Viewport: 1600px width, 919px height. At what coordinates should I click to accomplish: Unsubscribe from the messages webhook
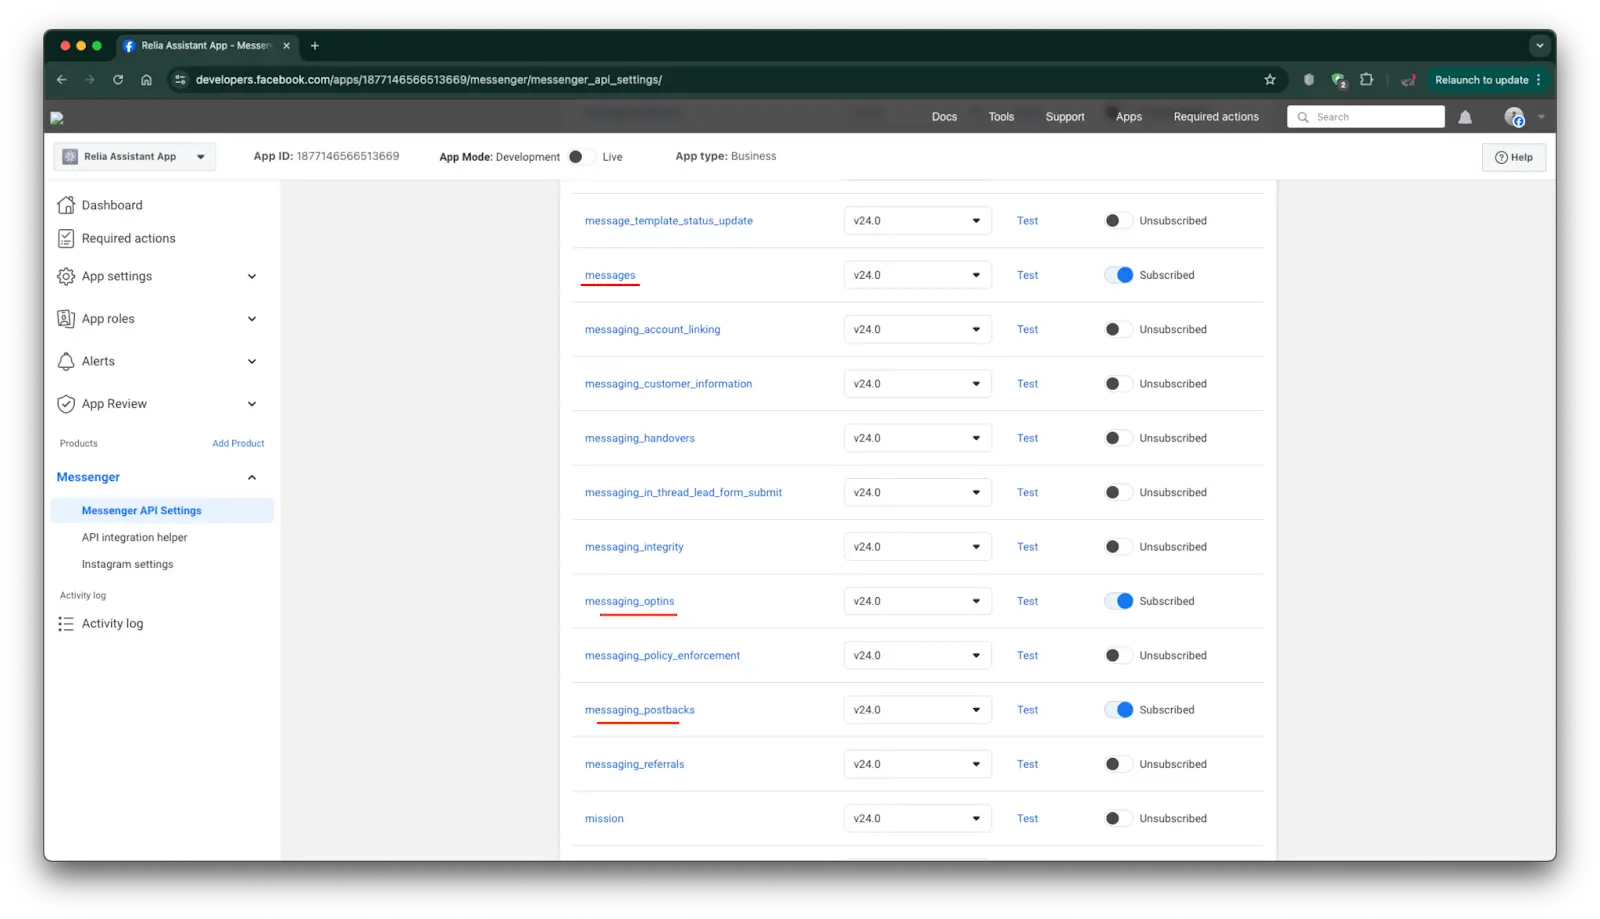pyautogui.click(x=1119, y=274)
